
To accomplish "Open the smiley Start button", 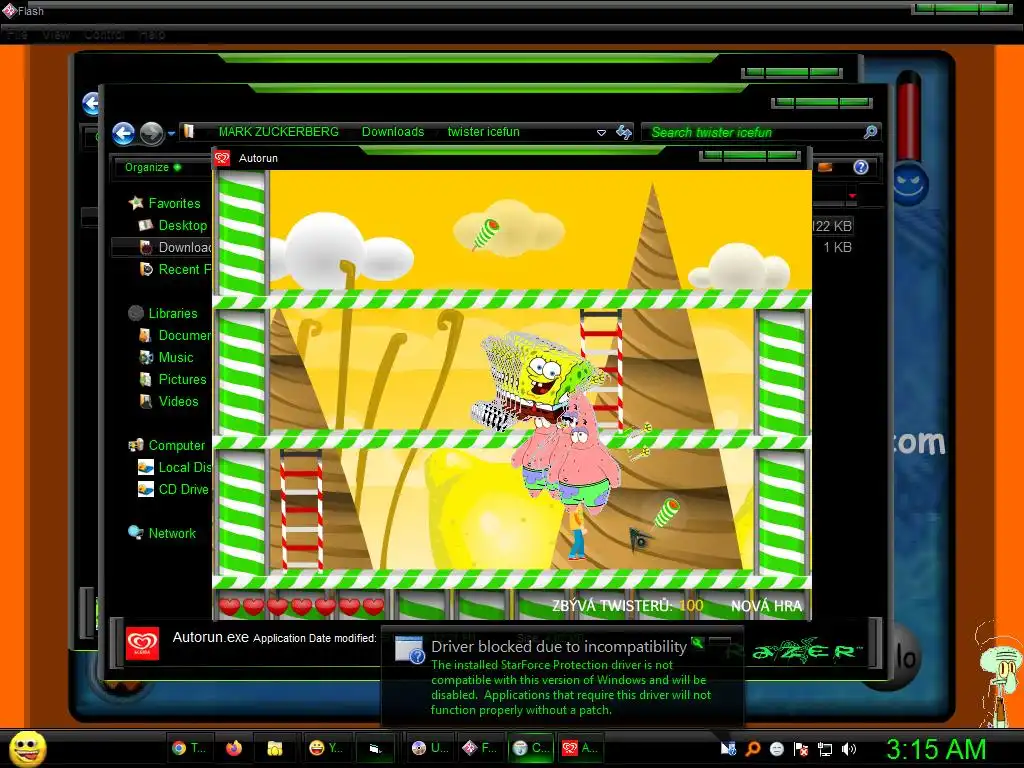I will pyautogui.click(x=28, y=748).
